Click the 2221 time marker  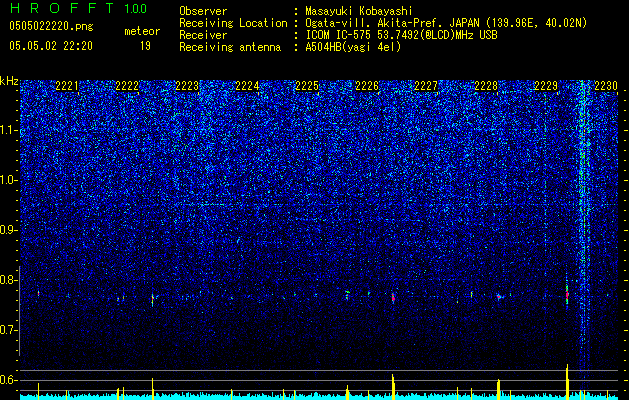click(x=67, y=85)
